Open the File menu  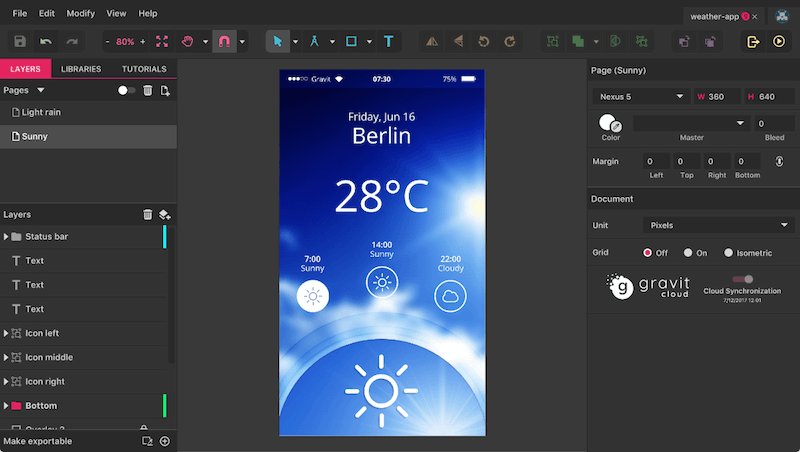(19, 13)
